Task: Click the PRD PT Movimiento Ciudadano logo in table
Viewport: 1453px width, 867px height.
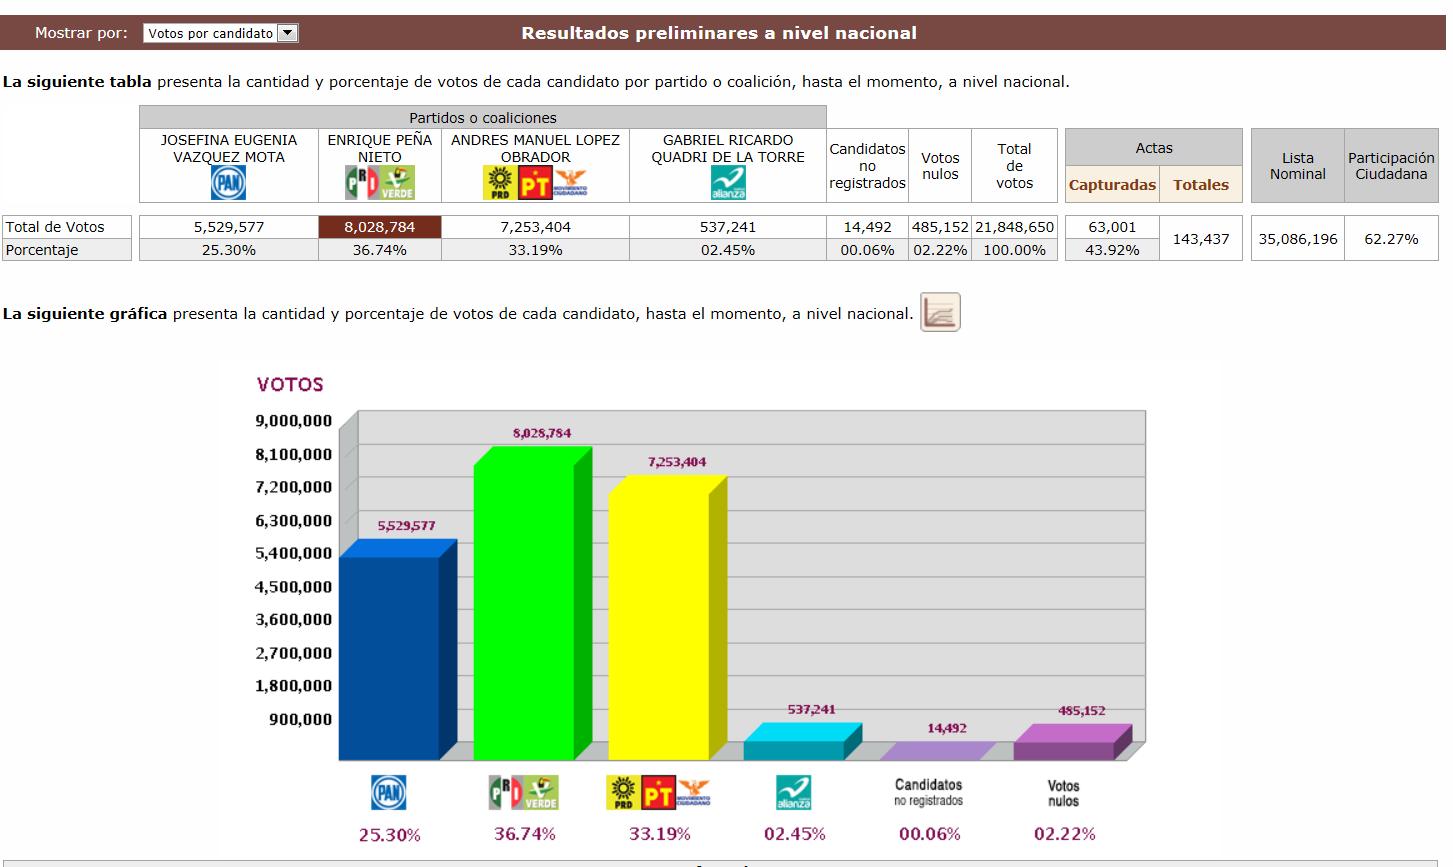Action: 535,183
